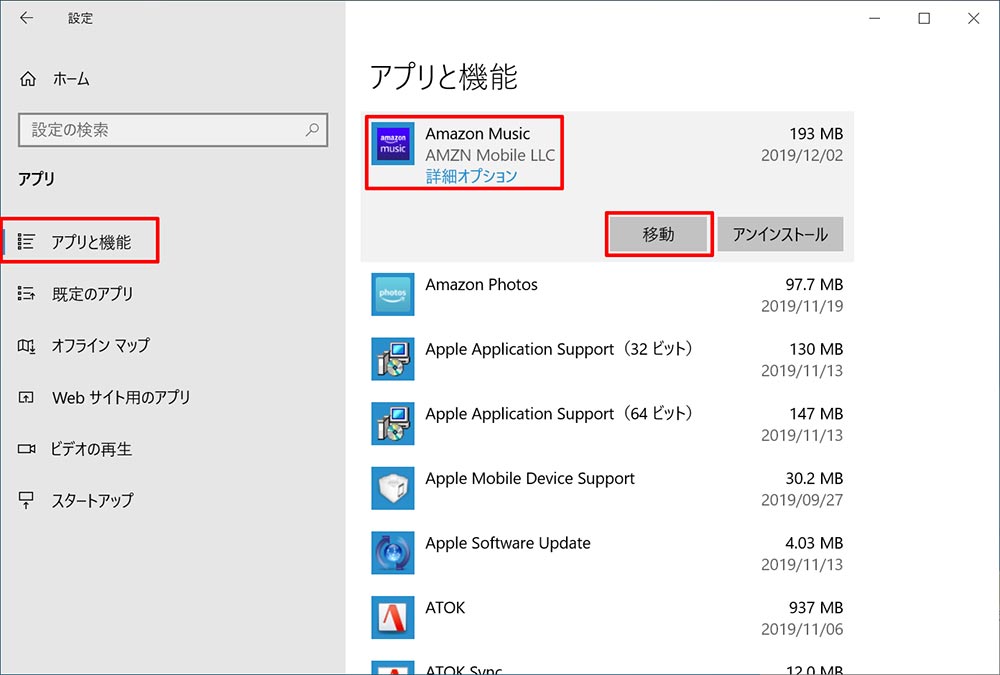Click the 193 MB size value
The width and height of the screenshot is (1000, 675).
point(816,133)
